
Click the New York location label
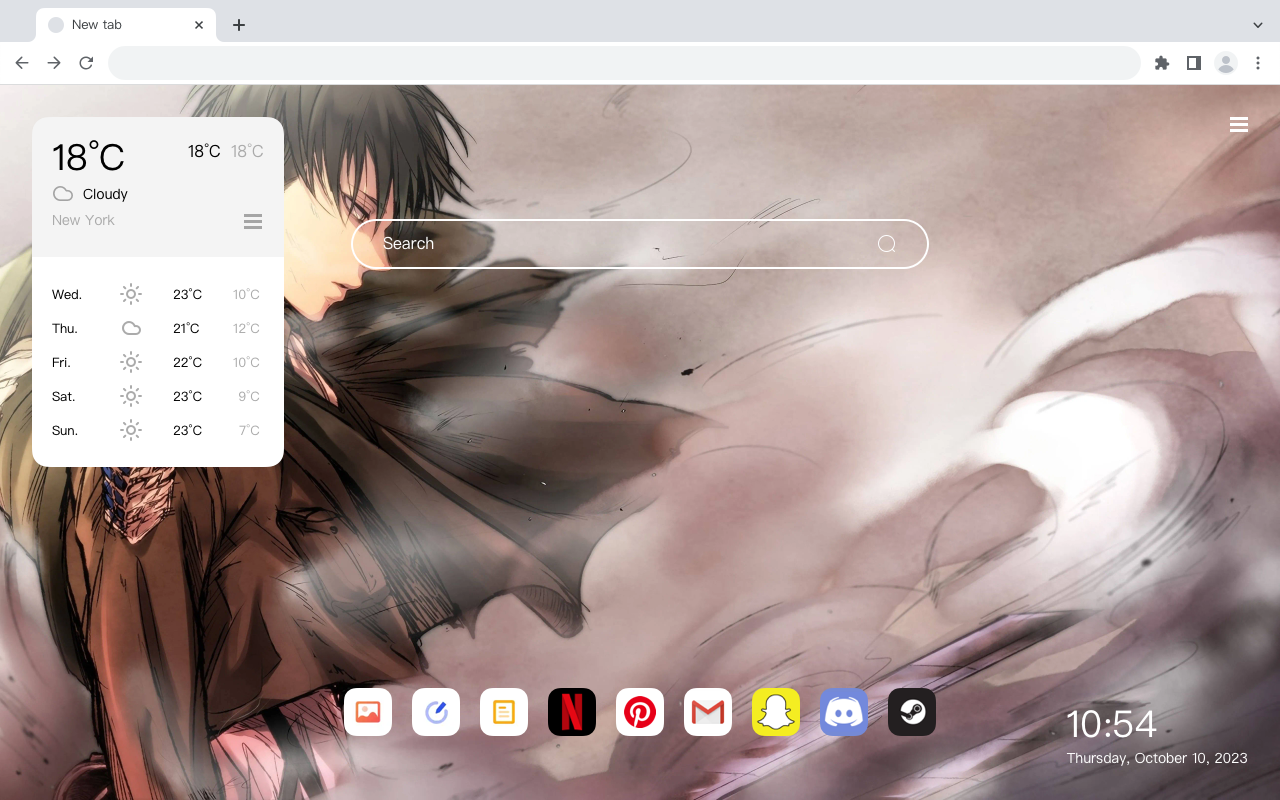click(x=83, y=220)
